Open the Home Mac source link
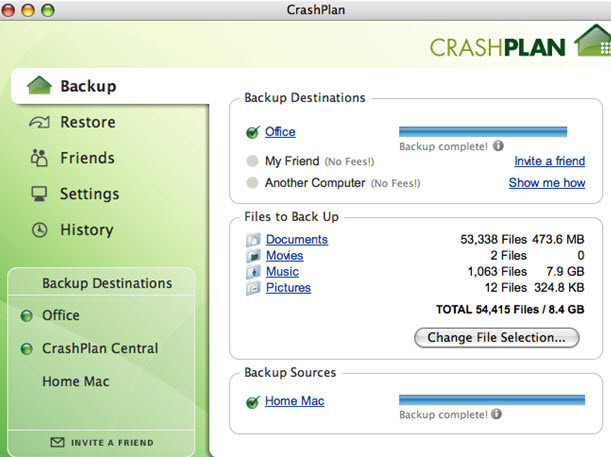Image resolution: width=611 pixels, height=457 pixels. click(x=295, y=401)
